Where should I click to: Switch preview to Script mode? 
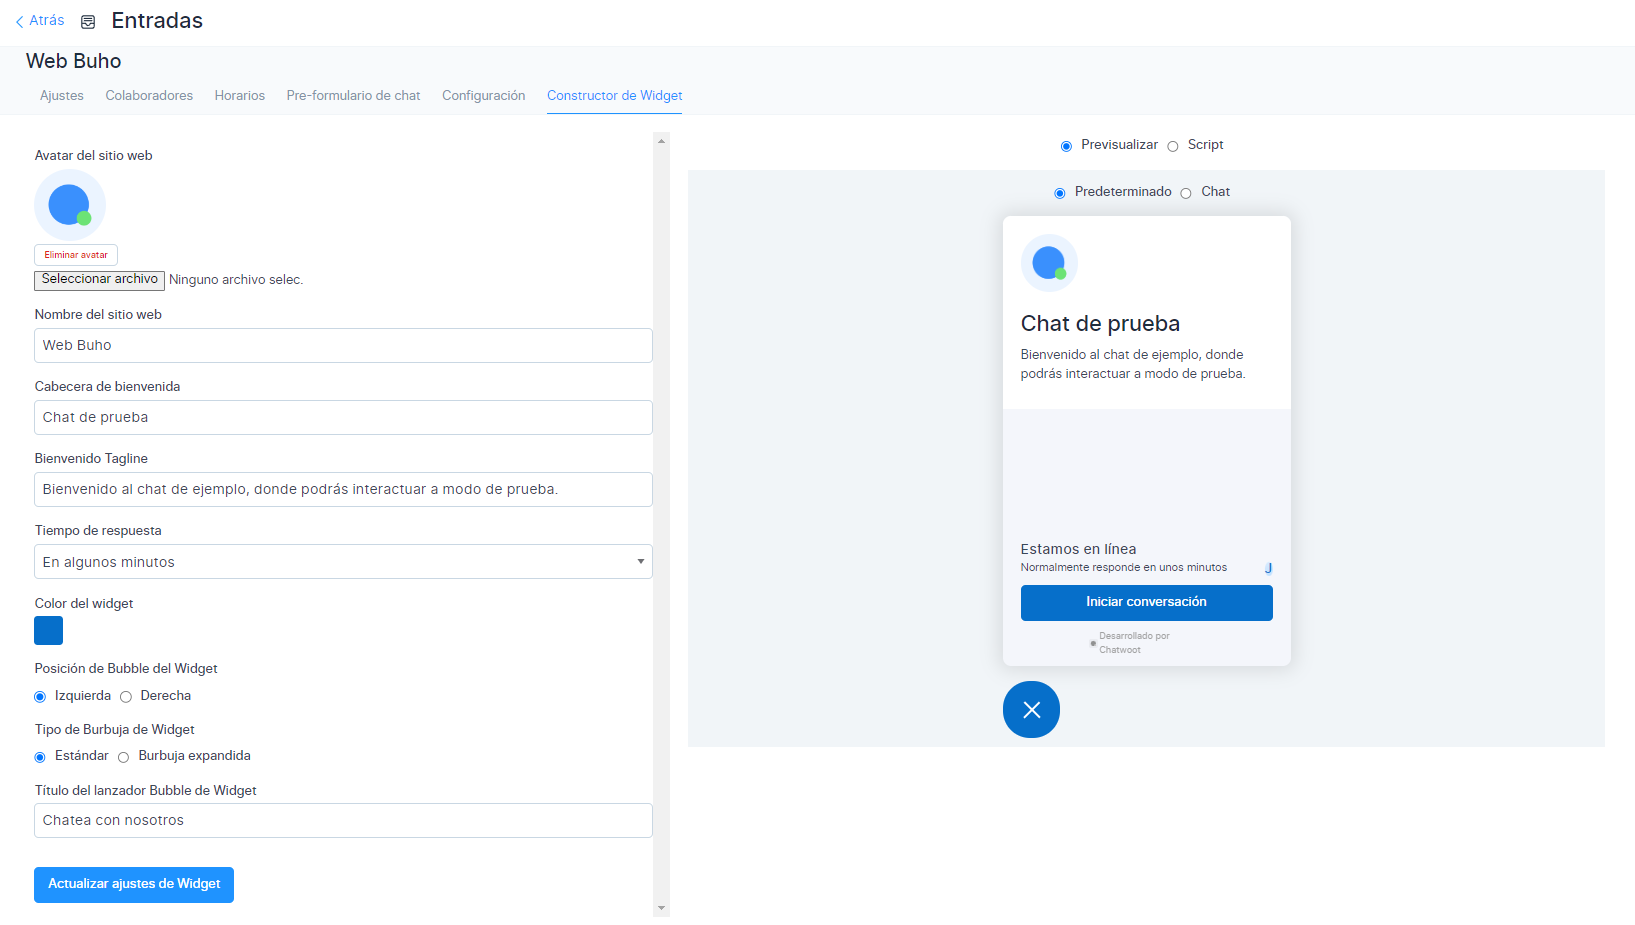coord(1173,146)
